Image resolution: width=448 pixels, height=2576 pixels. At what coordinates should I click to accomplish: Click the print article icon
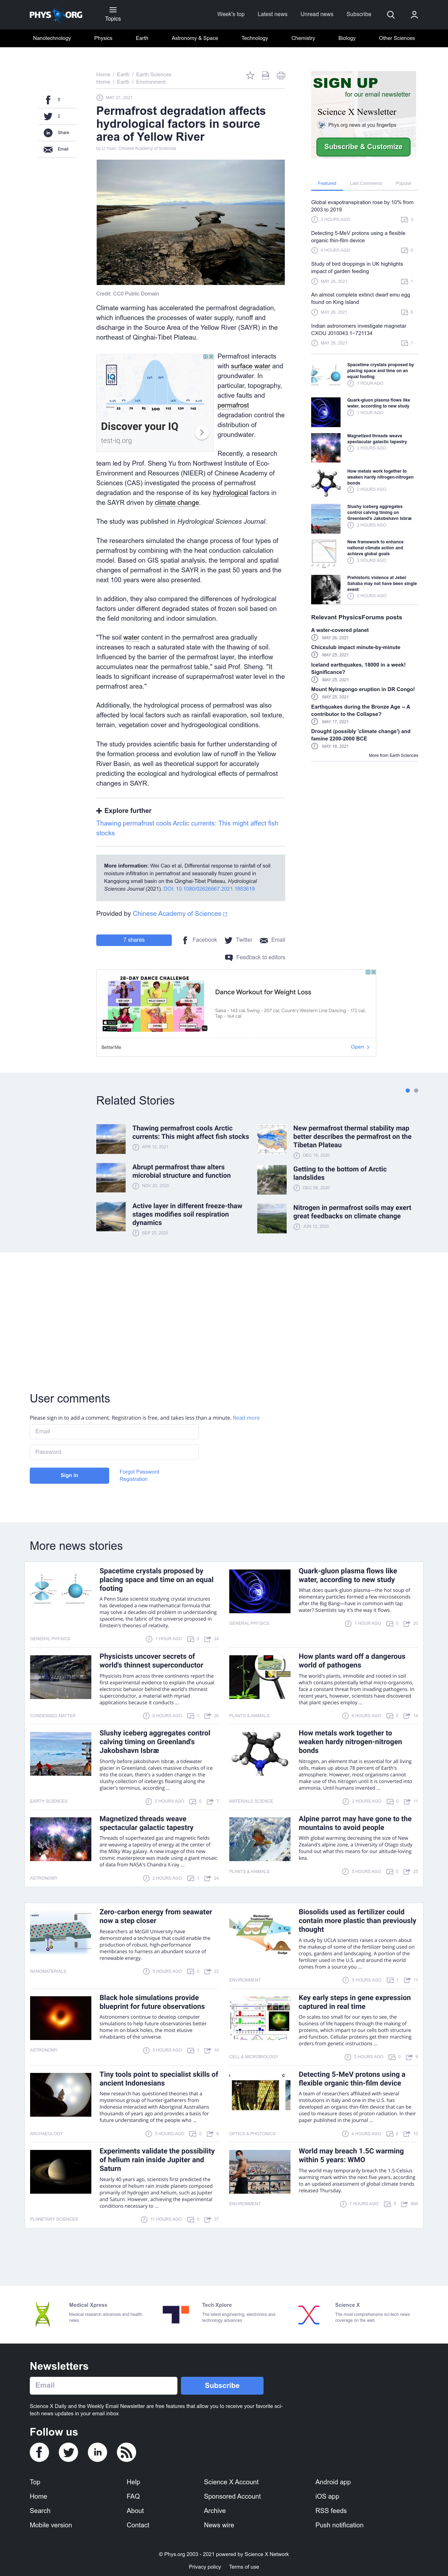tap(281, 75)
